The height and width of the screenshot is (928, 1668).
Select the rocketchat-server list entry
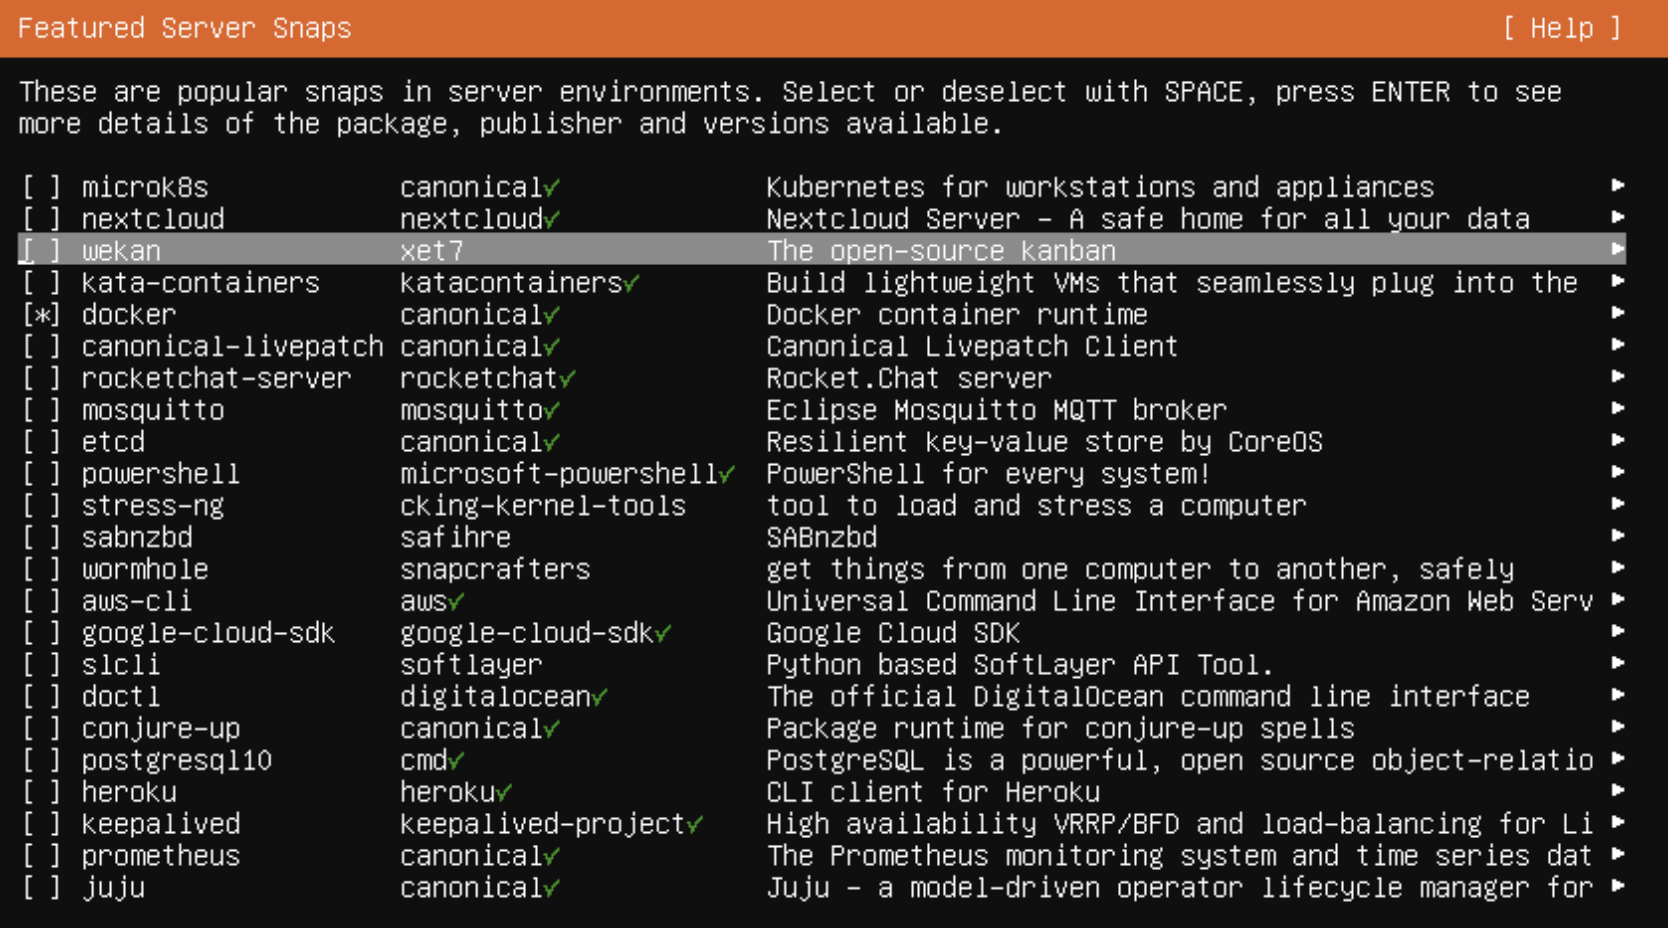coord(216,379)
